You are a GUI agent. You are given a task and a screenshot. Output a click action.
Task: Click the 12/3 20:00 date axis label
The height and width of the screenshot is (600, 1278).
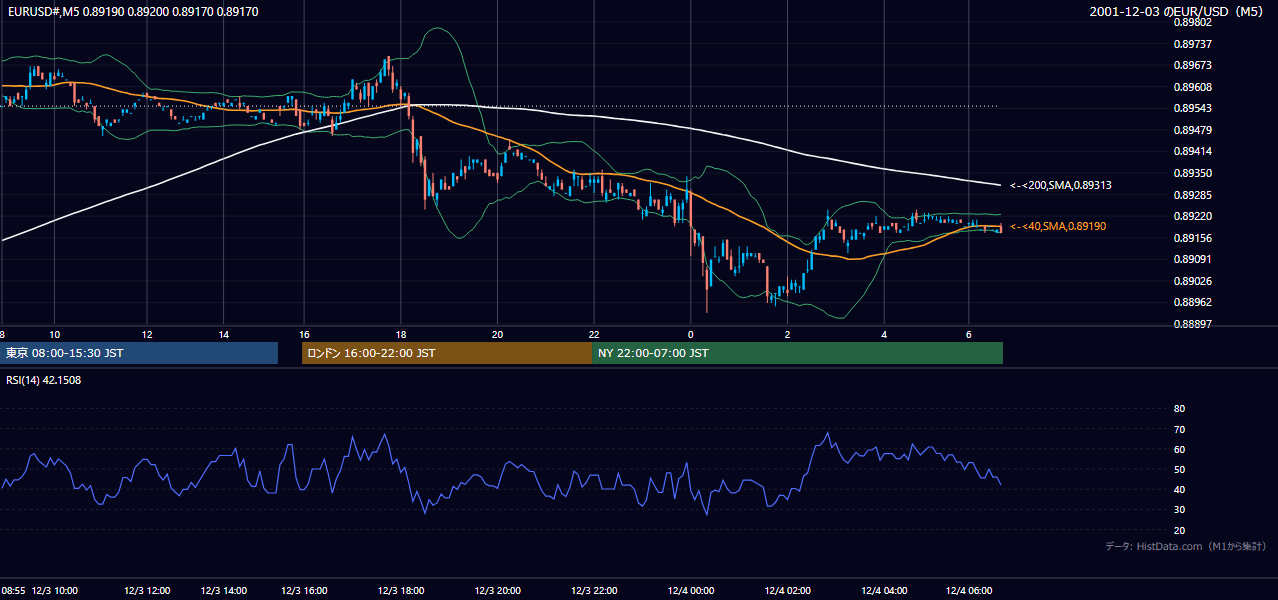click(x=497, y=590)
